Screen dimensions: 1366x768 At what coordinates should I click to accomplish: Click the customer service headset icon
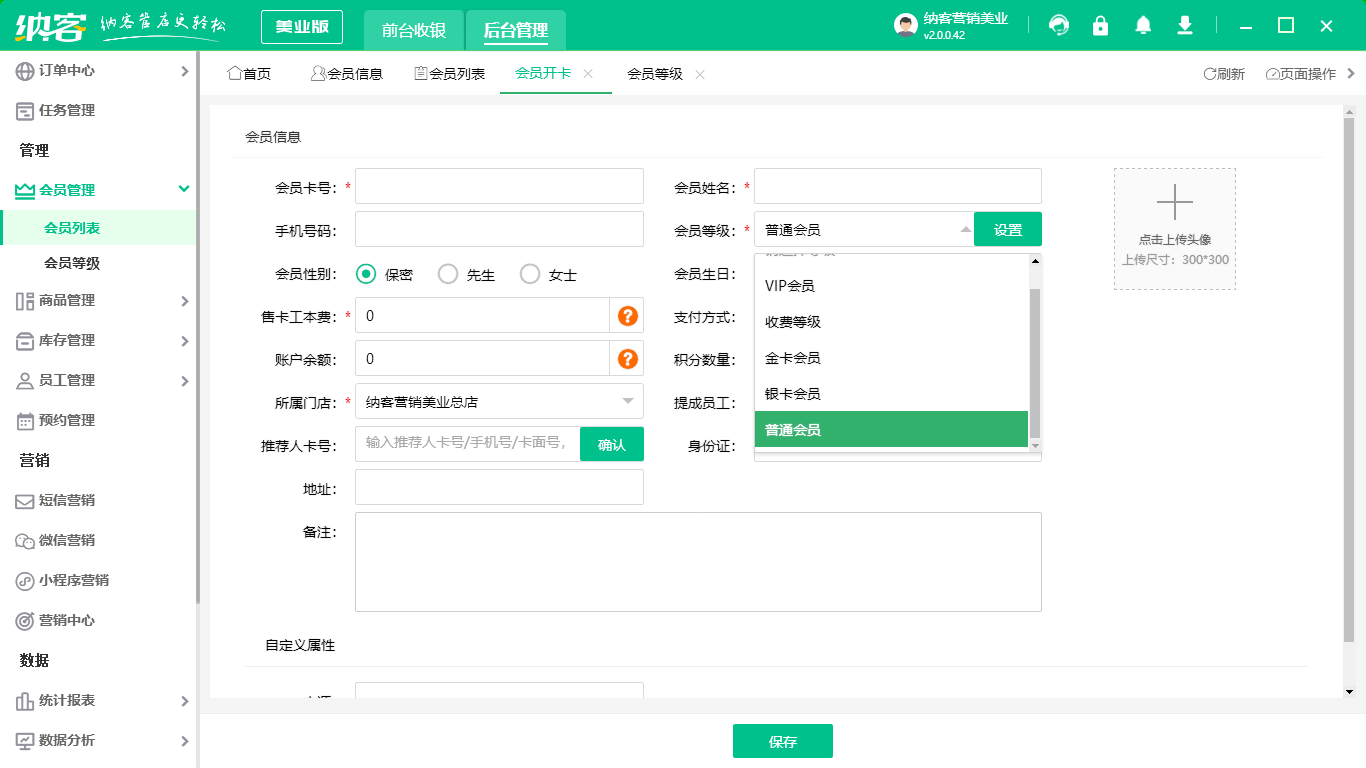1059,26
